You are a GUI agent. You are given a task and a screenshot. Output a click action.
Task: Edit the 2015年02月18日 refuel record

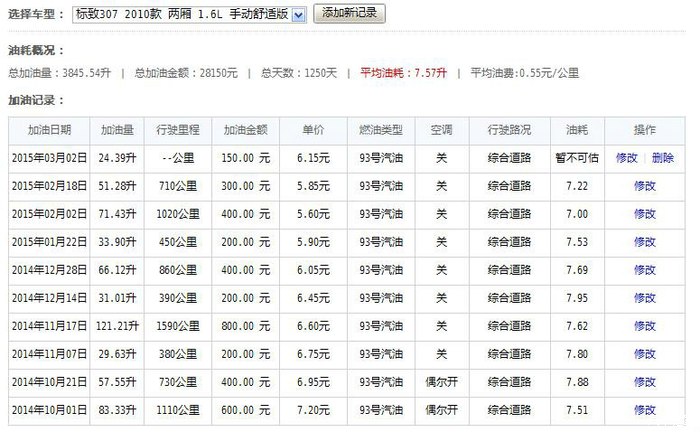(x=644, y=186)
